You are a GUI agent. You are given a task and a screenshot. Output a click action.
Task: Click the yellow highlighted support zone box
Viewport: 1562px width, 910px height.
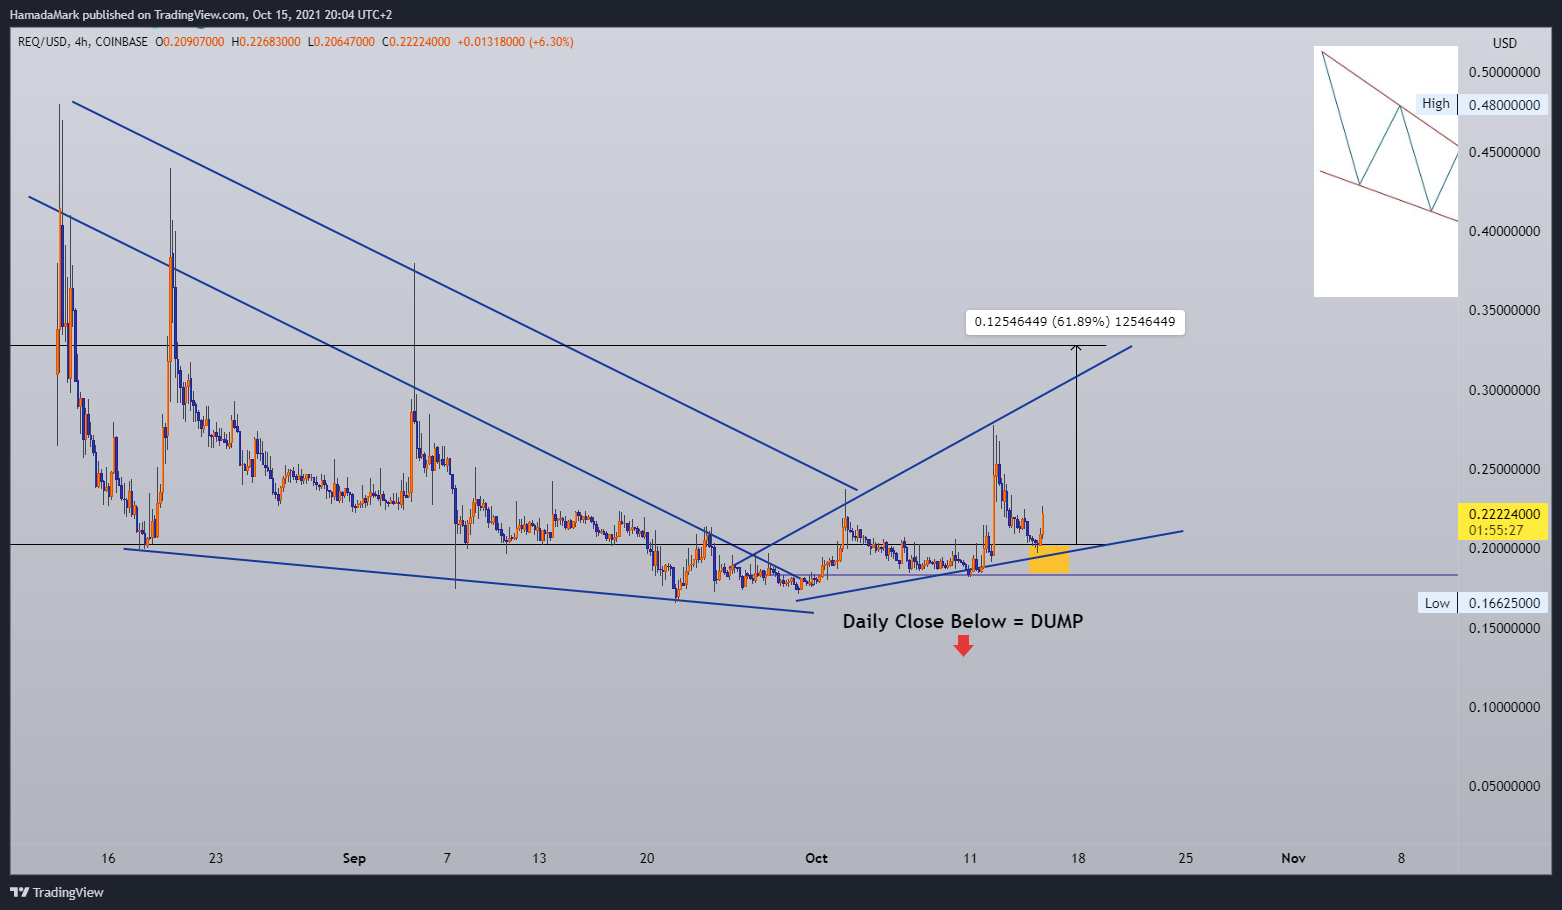pyautogui.click(x=1049, y=559)
